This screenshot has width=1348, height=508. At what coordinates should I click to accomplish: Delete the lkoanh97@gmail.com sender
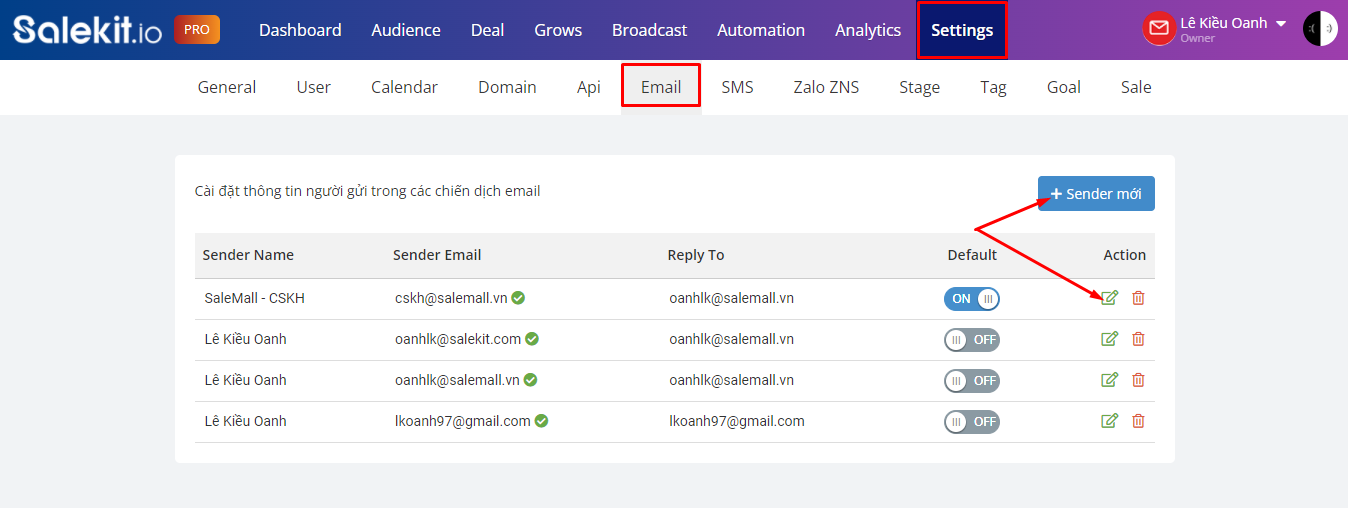1138,421
